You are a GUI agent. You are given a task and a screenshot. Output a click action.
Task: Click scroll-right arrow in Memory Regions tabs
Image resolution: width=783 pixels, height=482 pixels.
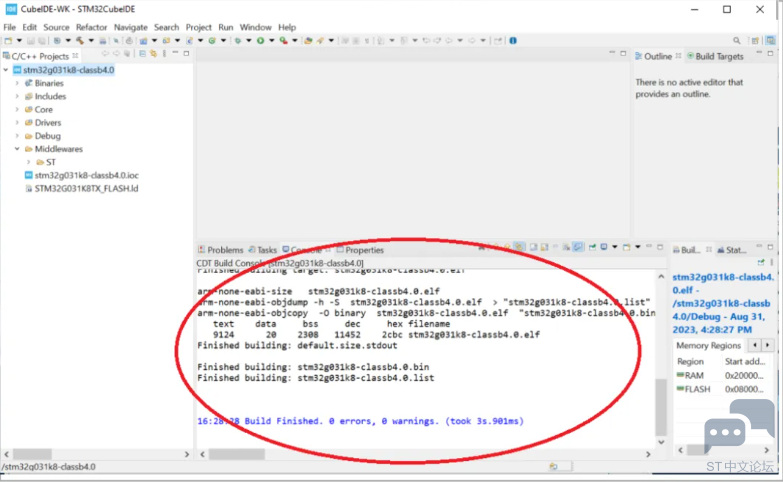click(x=768, y=345)
